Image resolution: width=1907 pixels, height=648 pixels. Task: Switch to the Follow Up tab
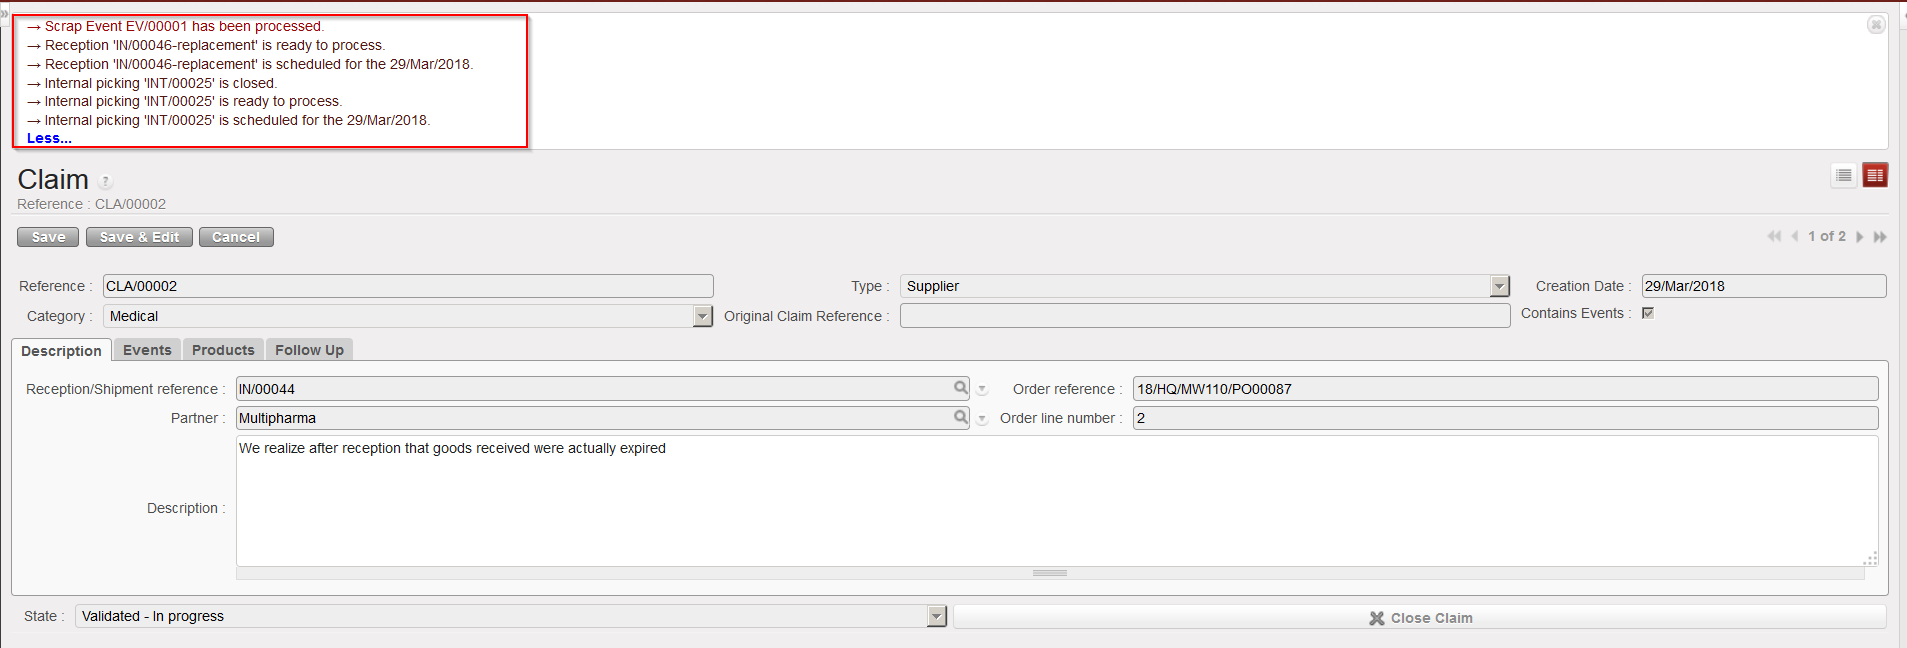[x=309, y=350]
